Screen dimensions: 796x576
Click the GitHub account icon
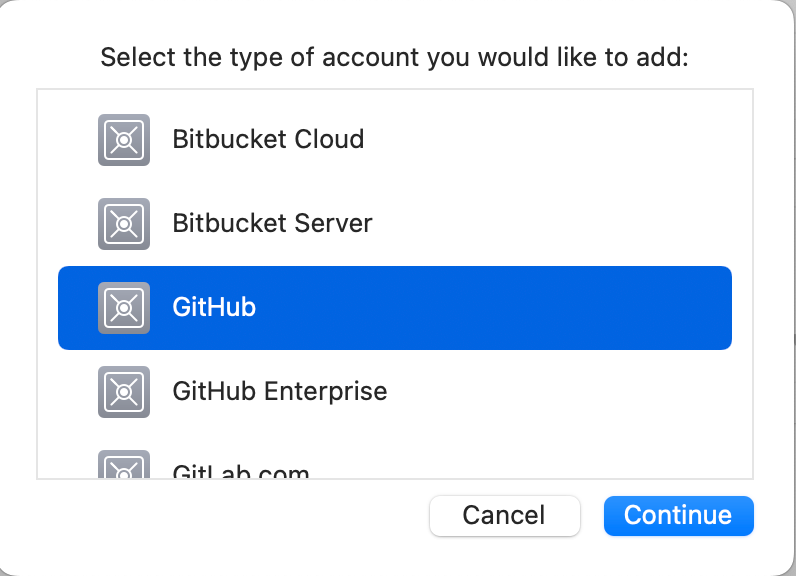point(124,307)
